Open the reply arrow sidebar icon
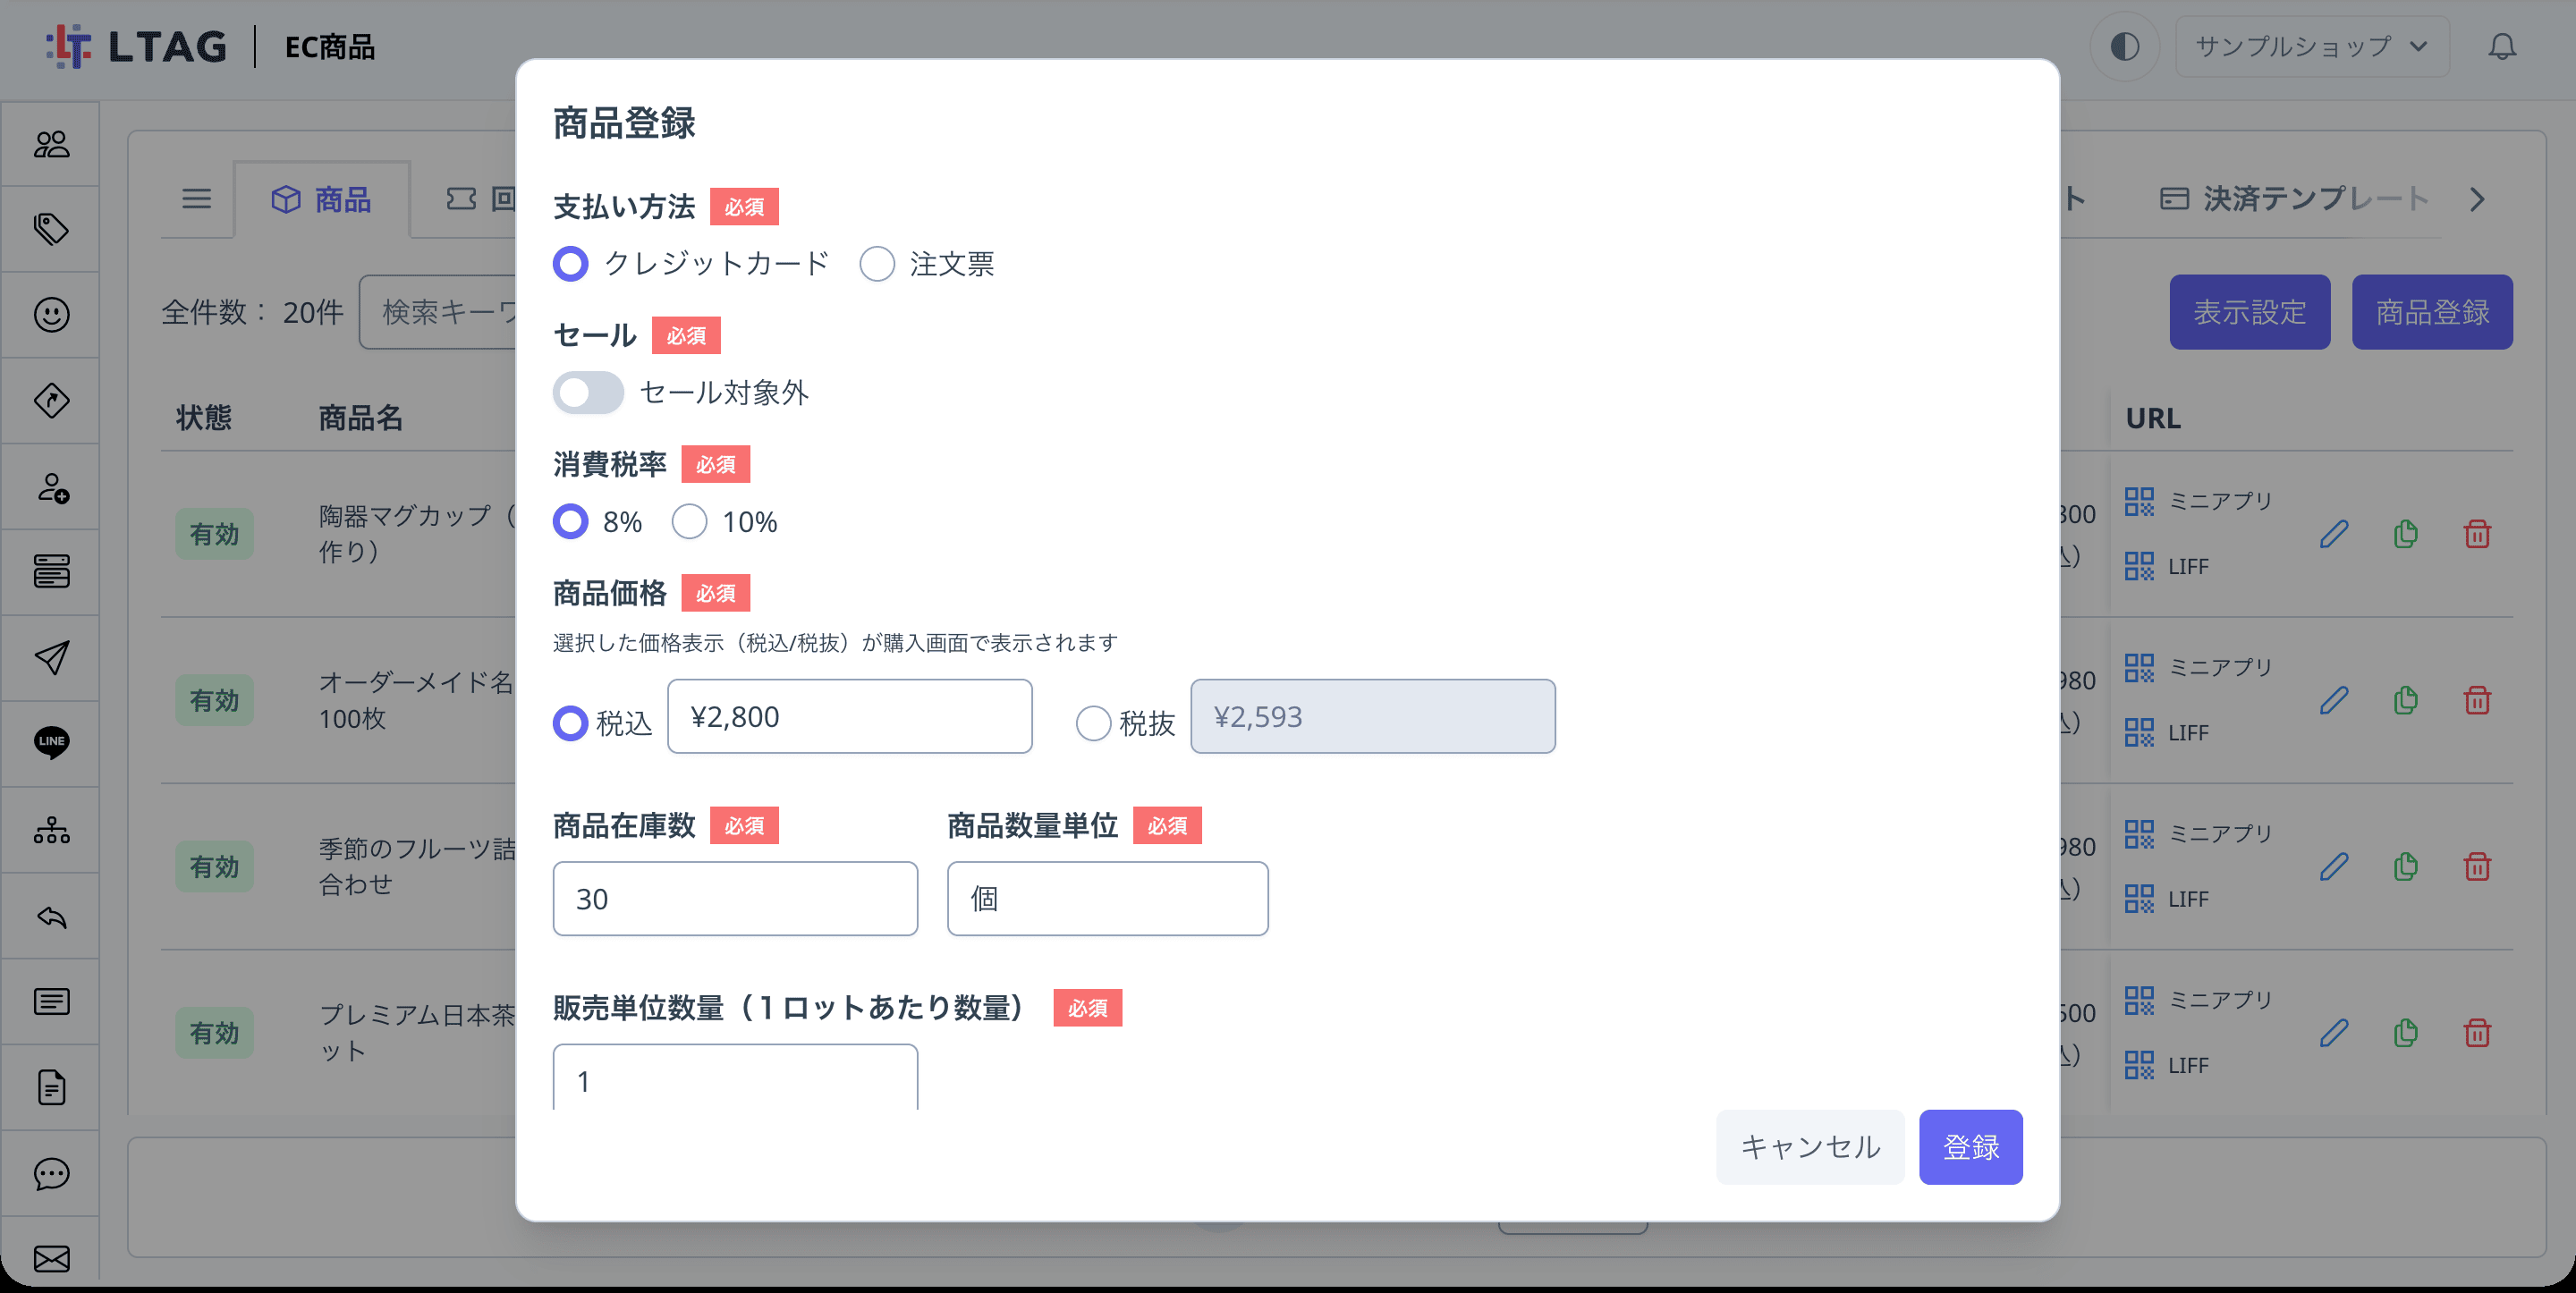 pos(51,916)
